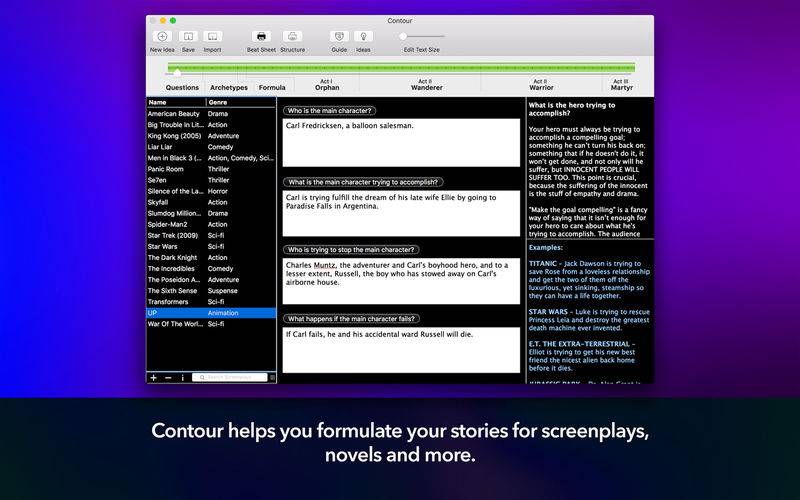Screen dimensions: 800x500
Task: Switch to the Archetypes section
Action: click(229, 87)
